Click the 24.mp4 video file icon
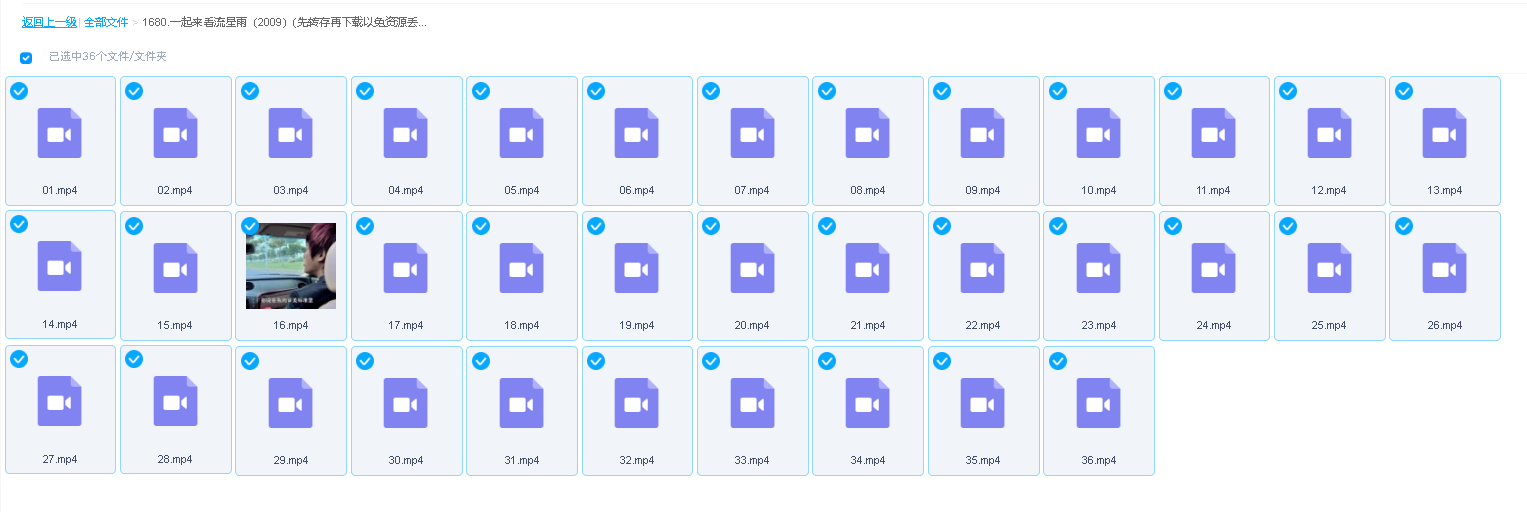 pyautogui.click(x=1213, y=268)
